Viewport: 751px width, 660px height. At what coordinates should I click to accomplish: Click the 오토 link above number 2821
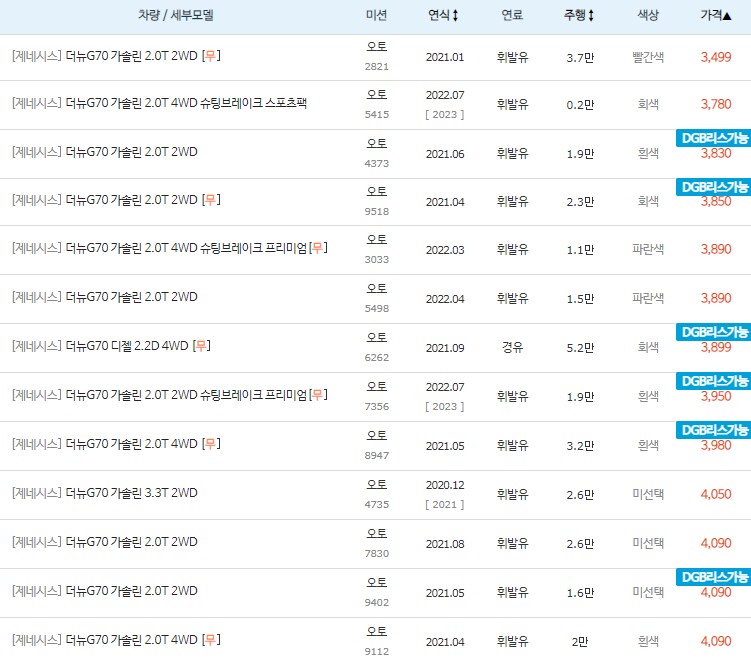click(x=376, y=46)
